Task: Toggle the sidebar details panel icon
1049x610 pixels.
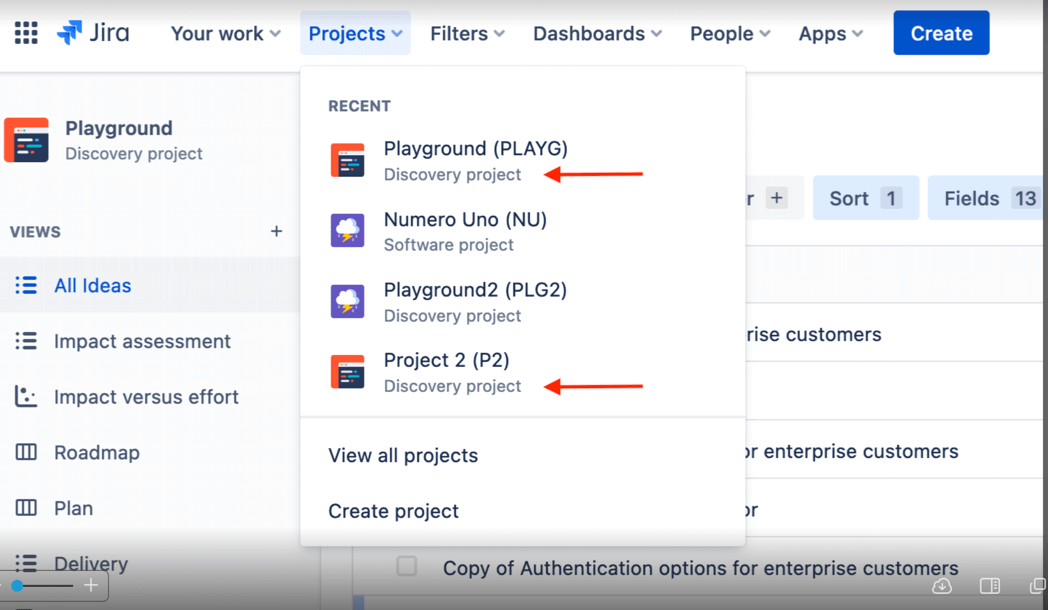Action: (989, 586)
